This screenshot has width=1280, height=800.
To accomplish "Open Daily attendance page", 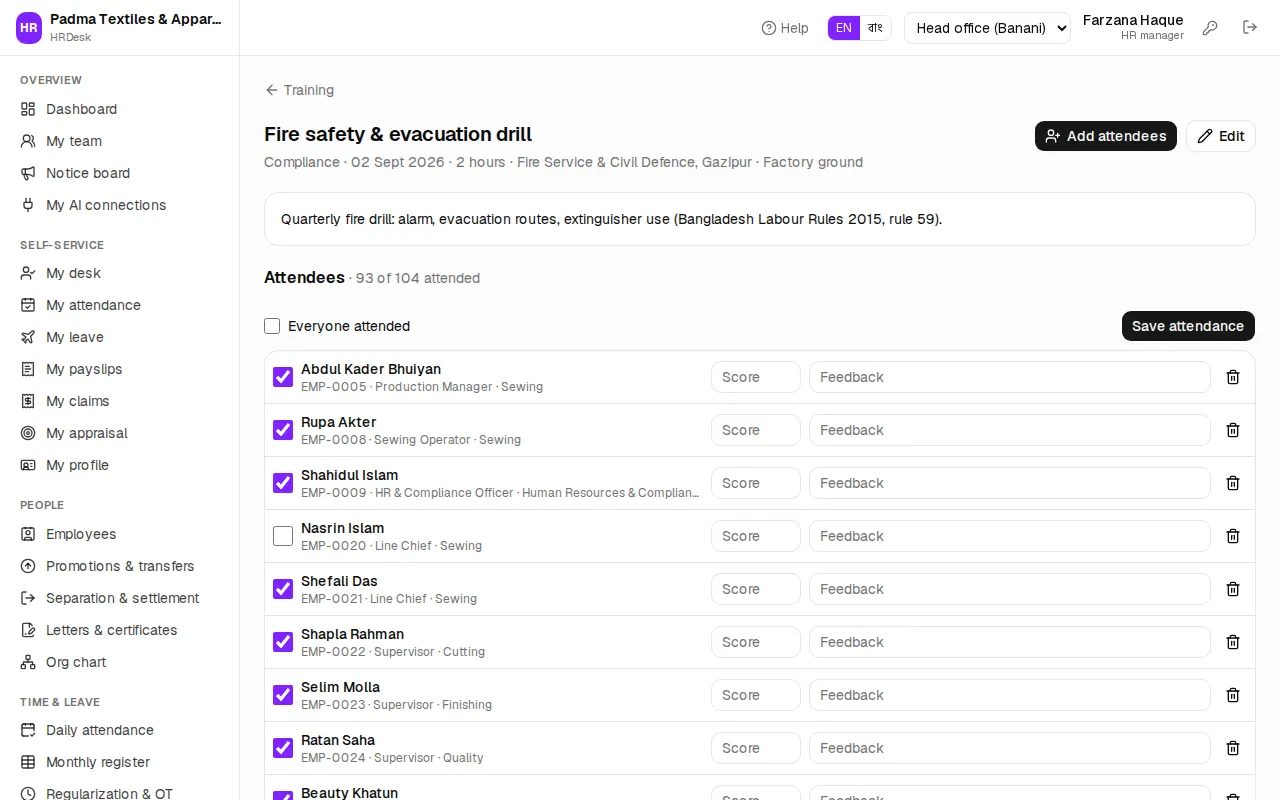I will click(119, 730).
